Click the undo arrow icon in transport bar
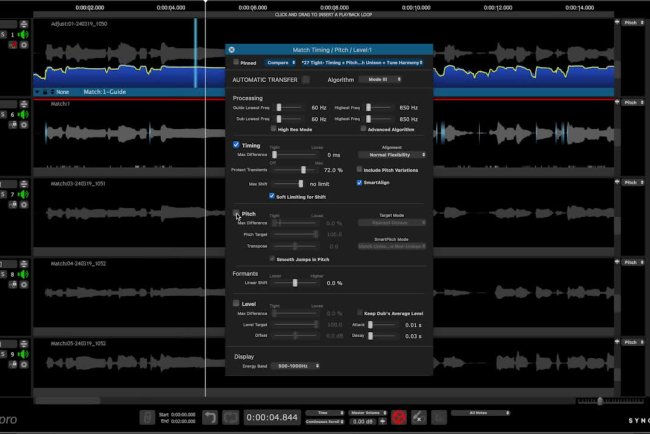The image size is (650, 434). [x=210, y=417]
